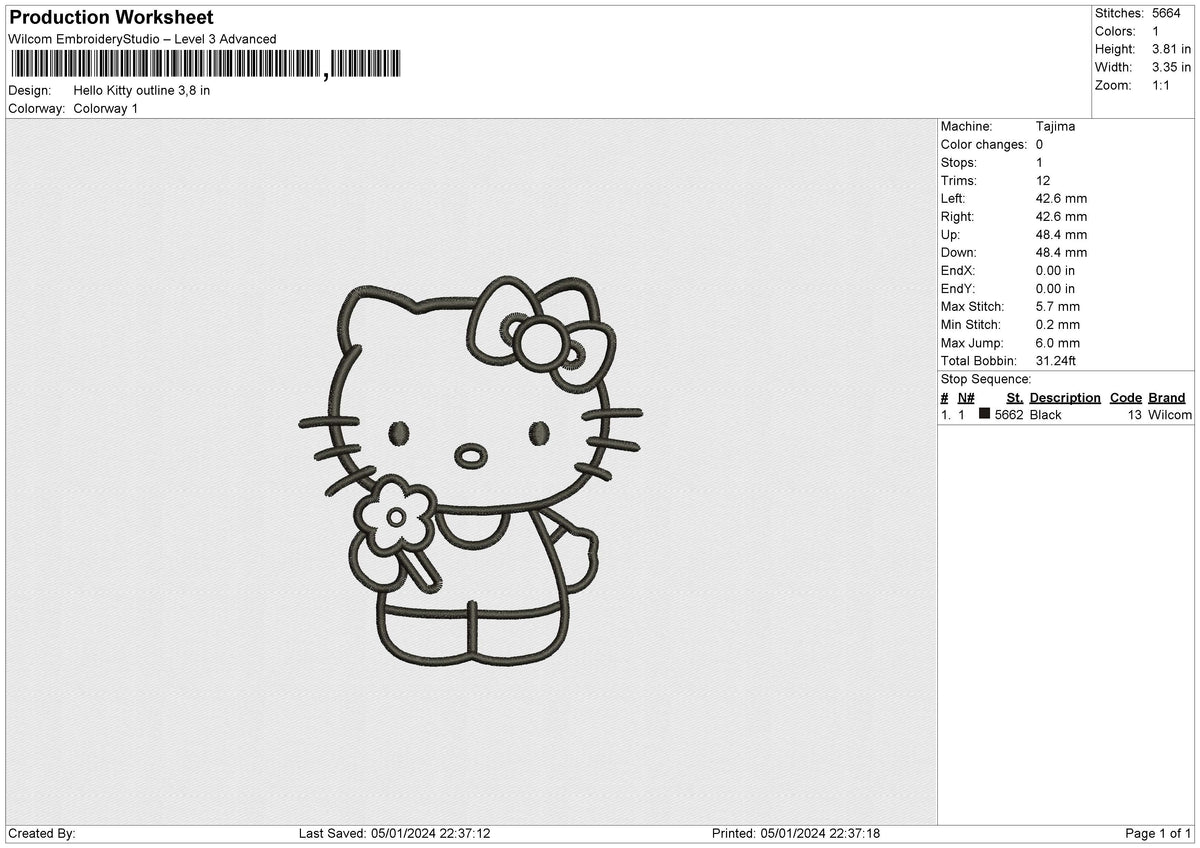
Task: Select the EndY value "0.00 in"
Action: [1056, 288]
